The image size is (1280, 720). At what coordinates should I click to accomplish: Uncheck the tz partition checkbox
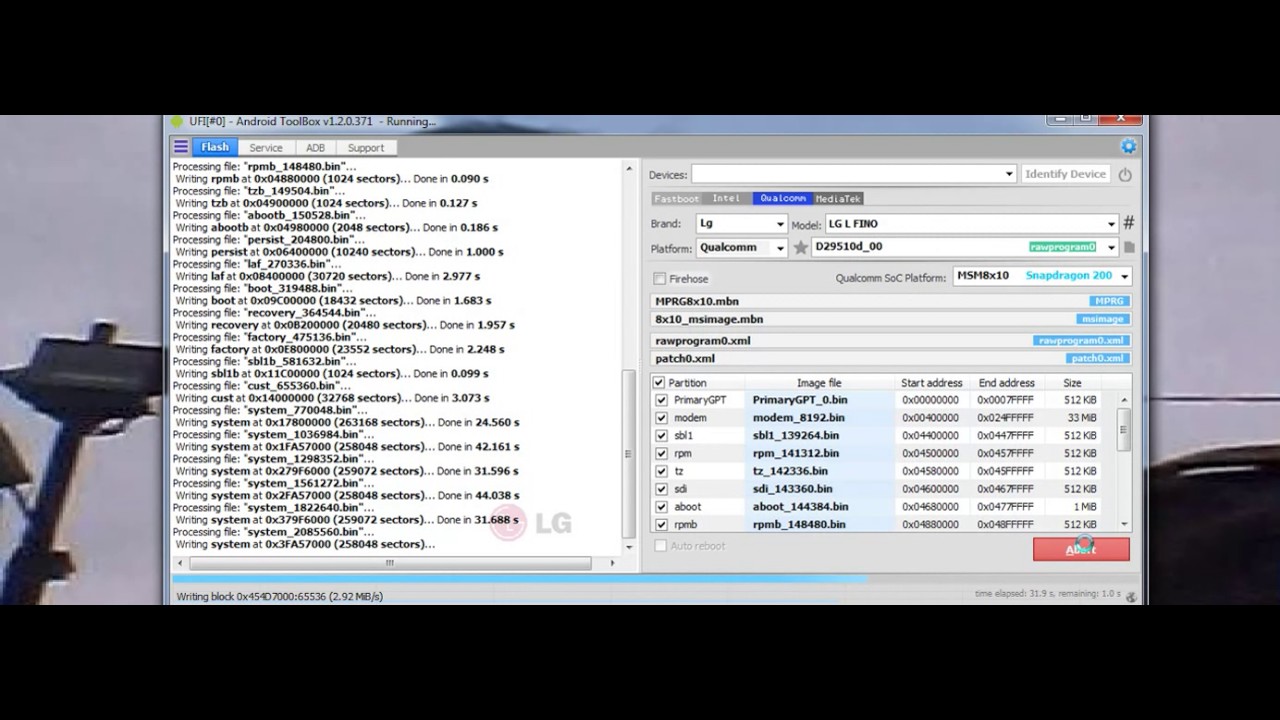(661, 471)
